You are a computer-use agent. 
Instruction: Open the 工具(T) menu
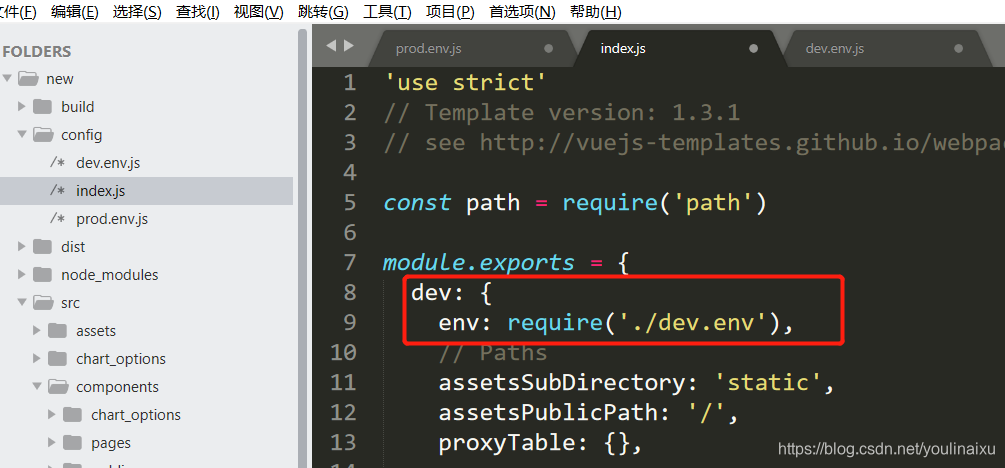click(x=387, y=12)
